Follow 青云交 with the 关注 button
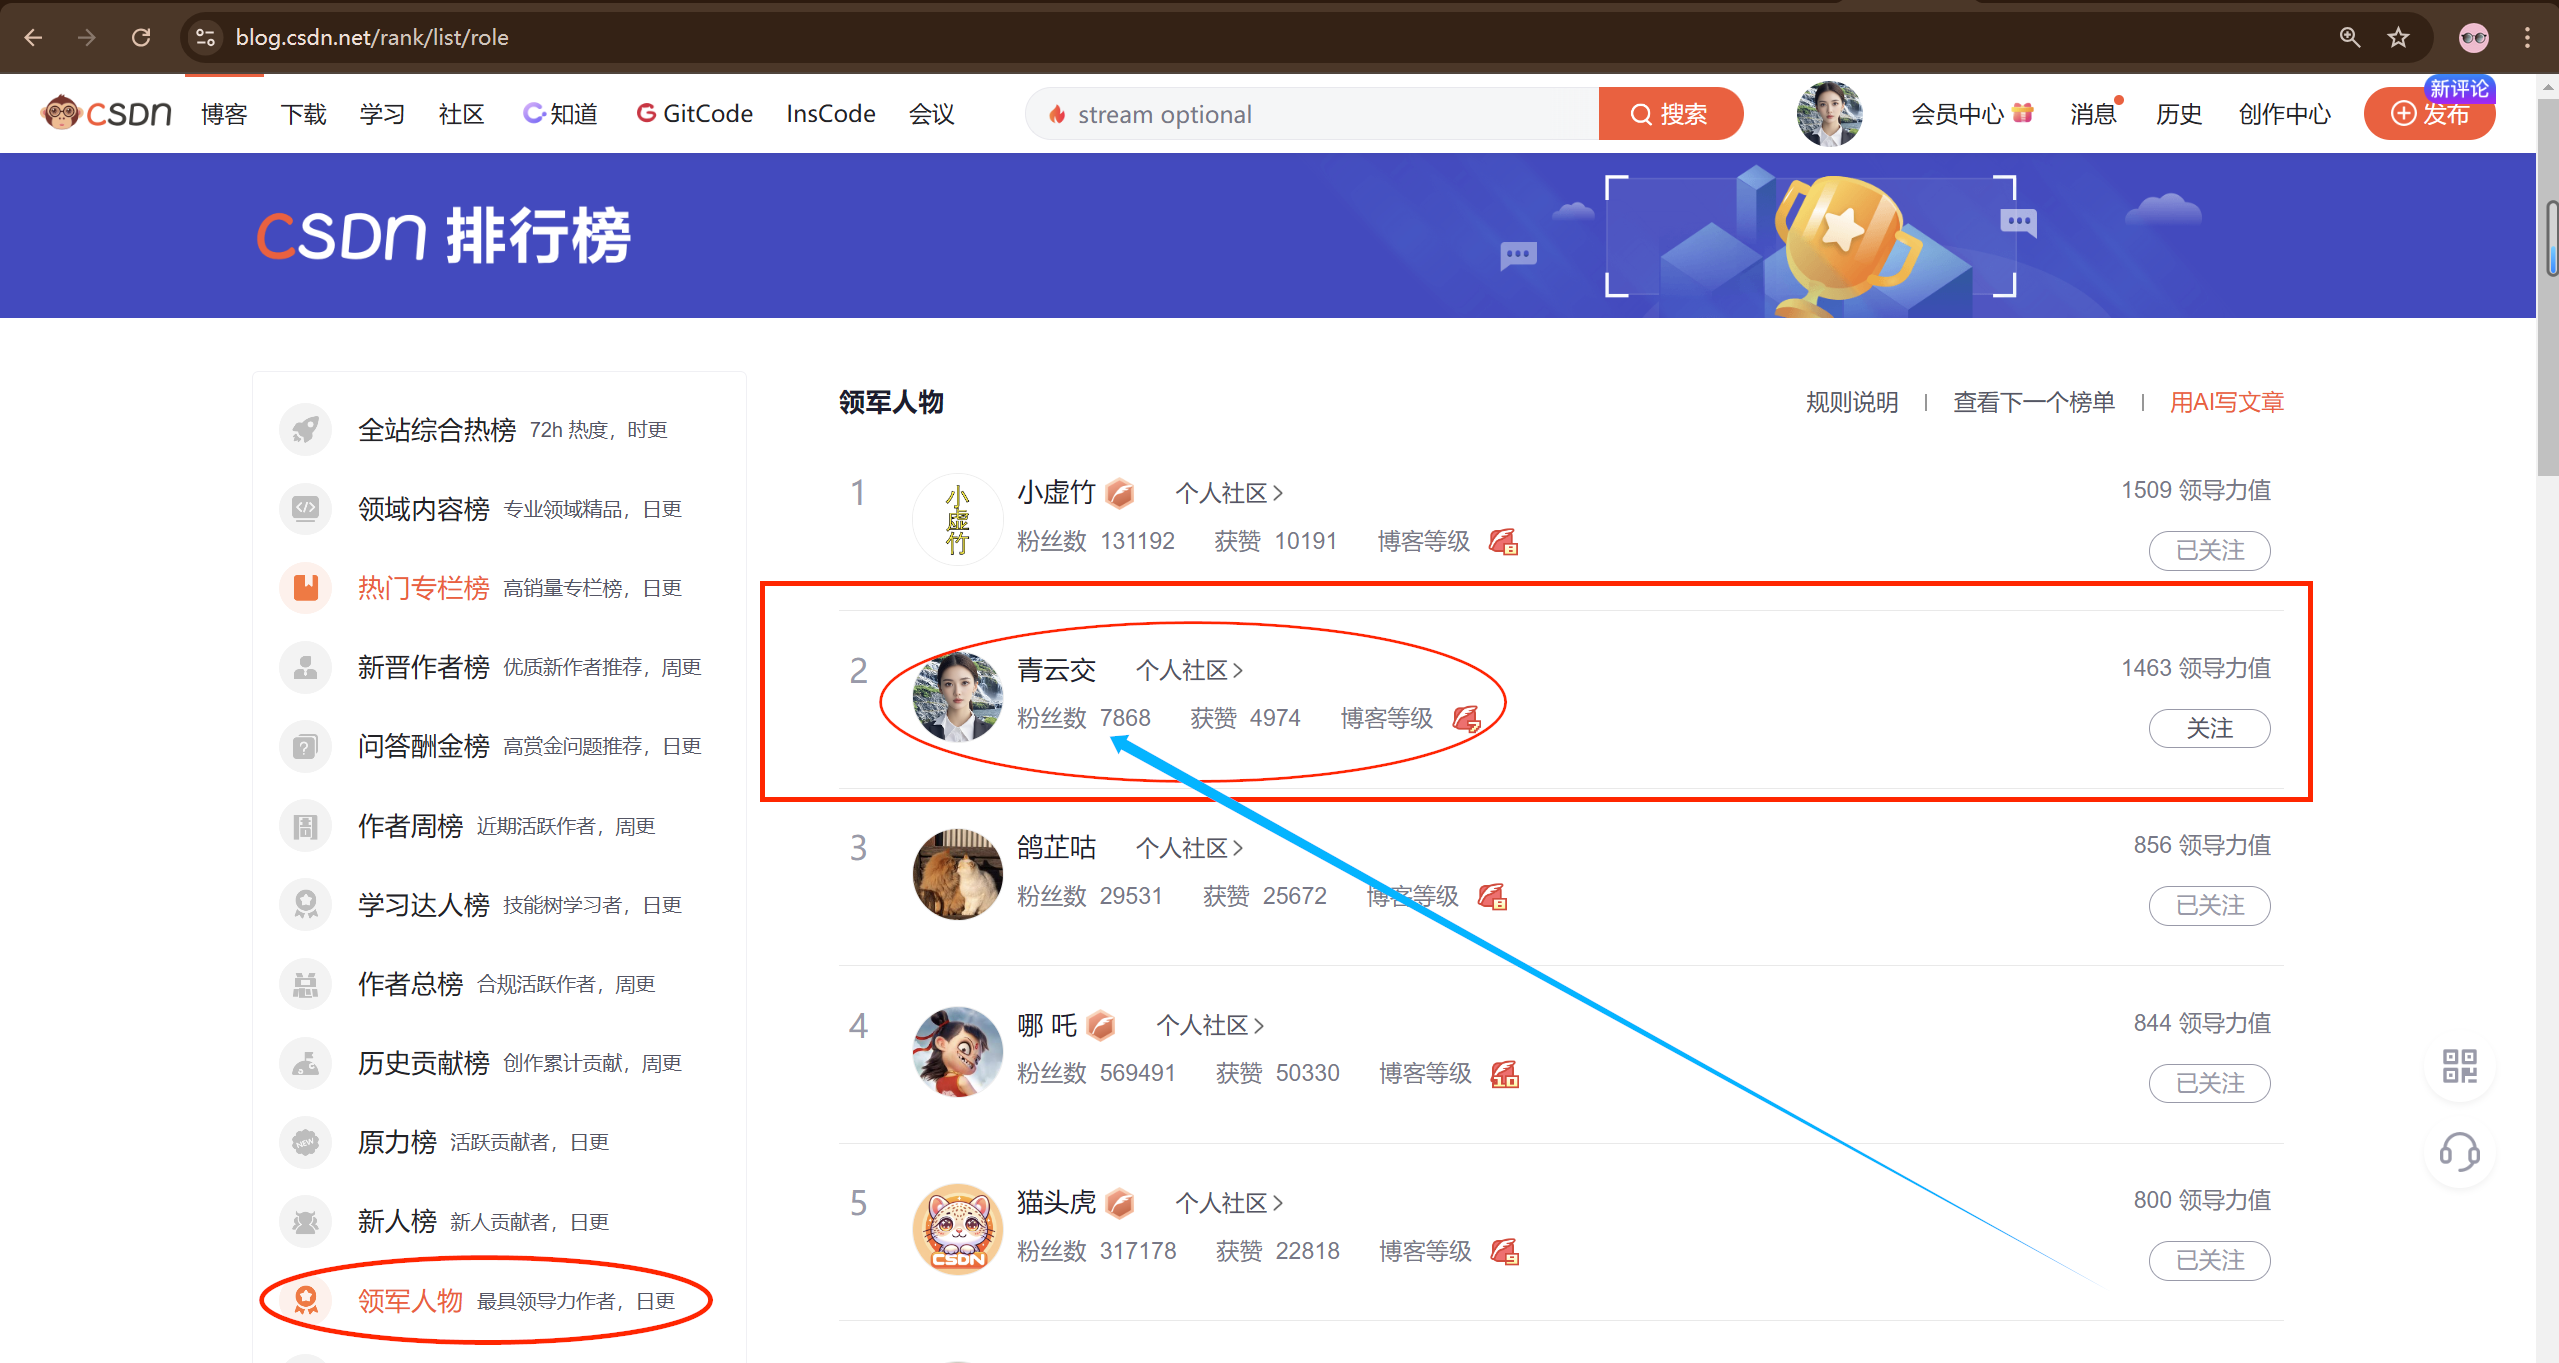The image size is (2559, 1363). 2210,728
